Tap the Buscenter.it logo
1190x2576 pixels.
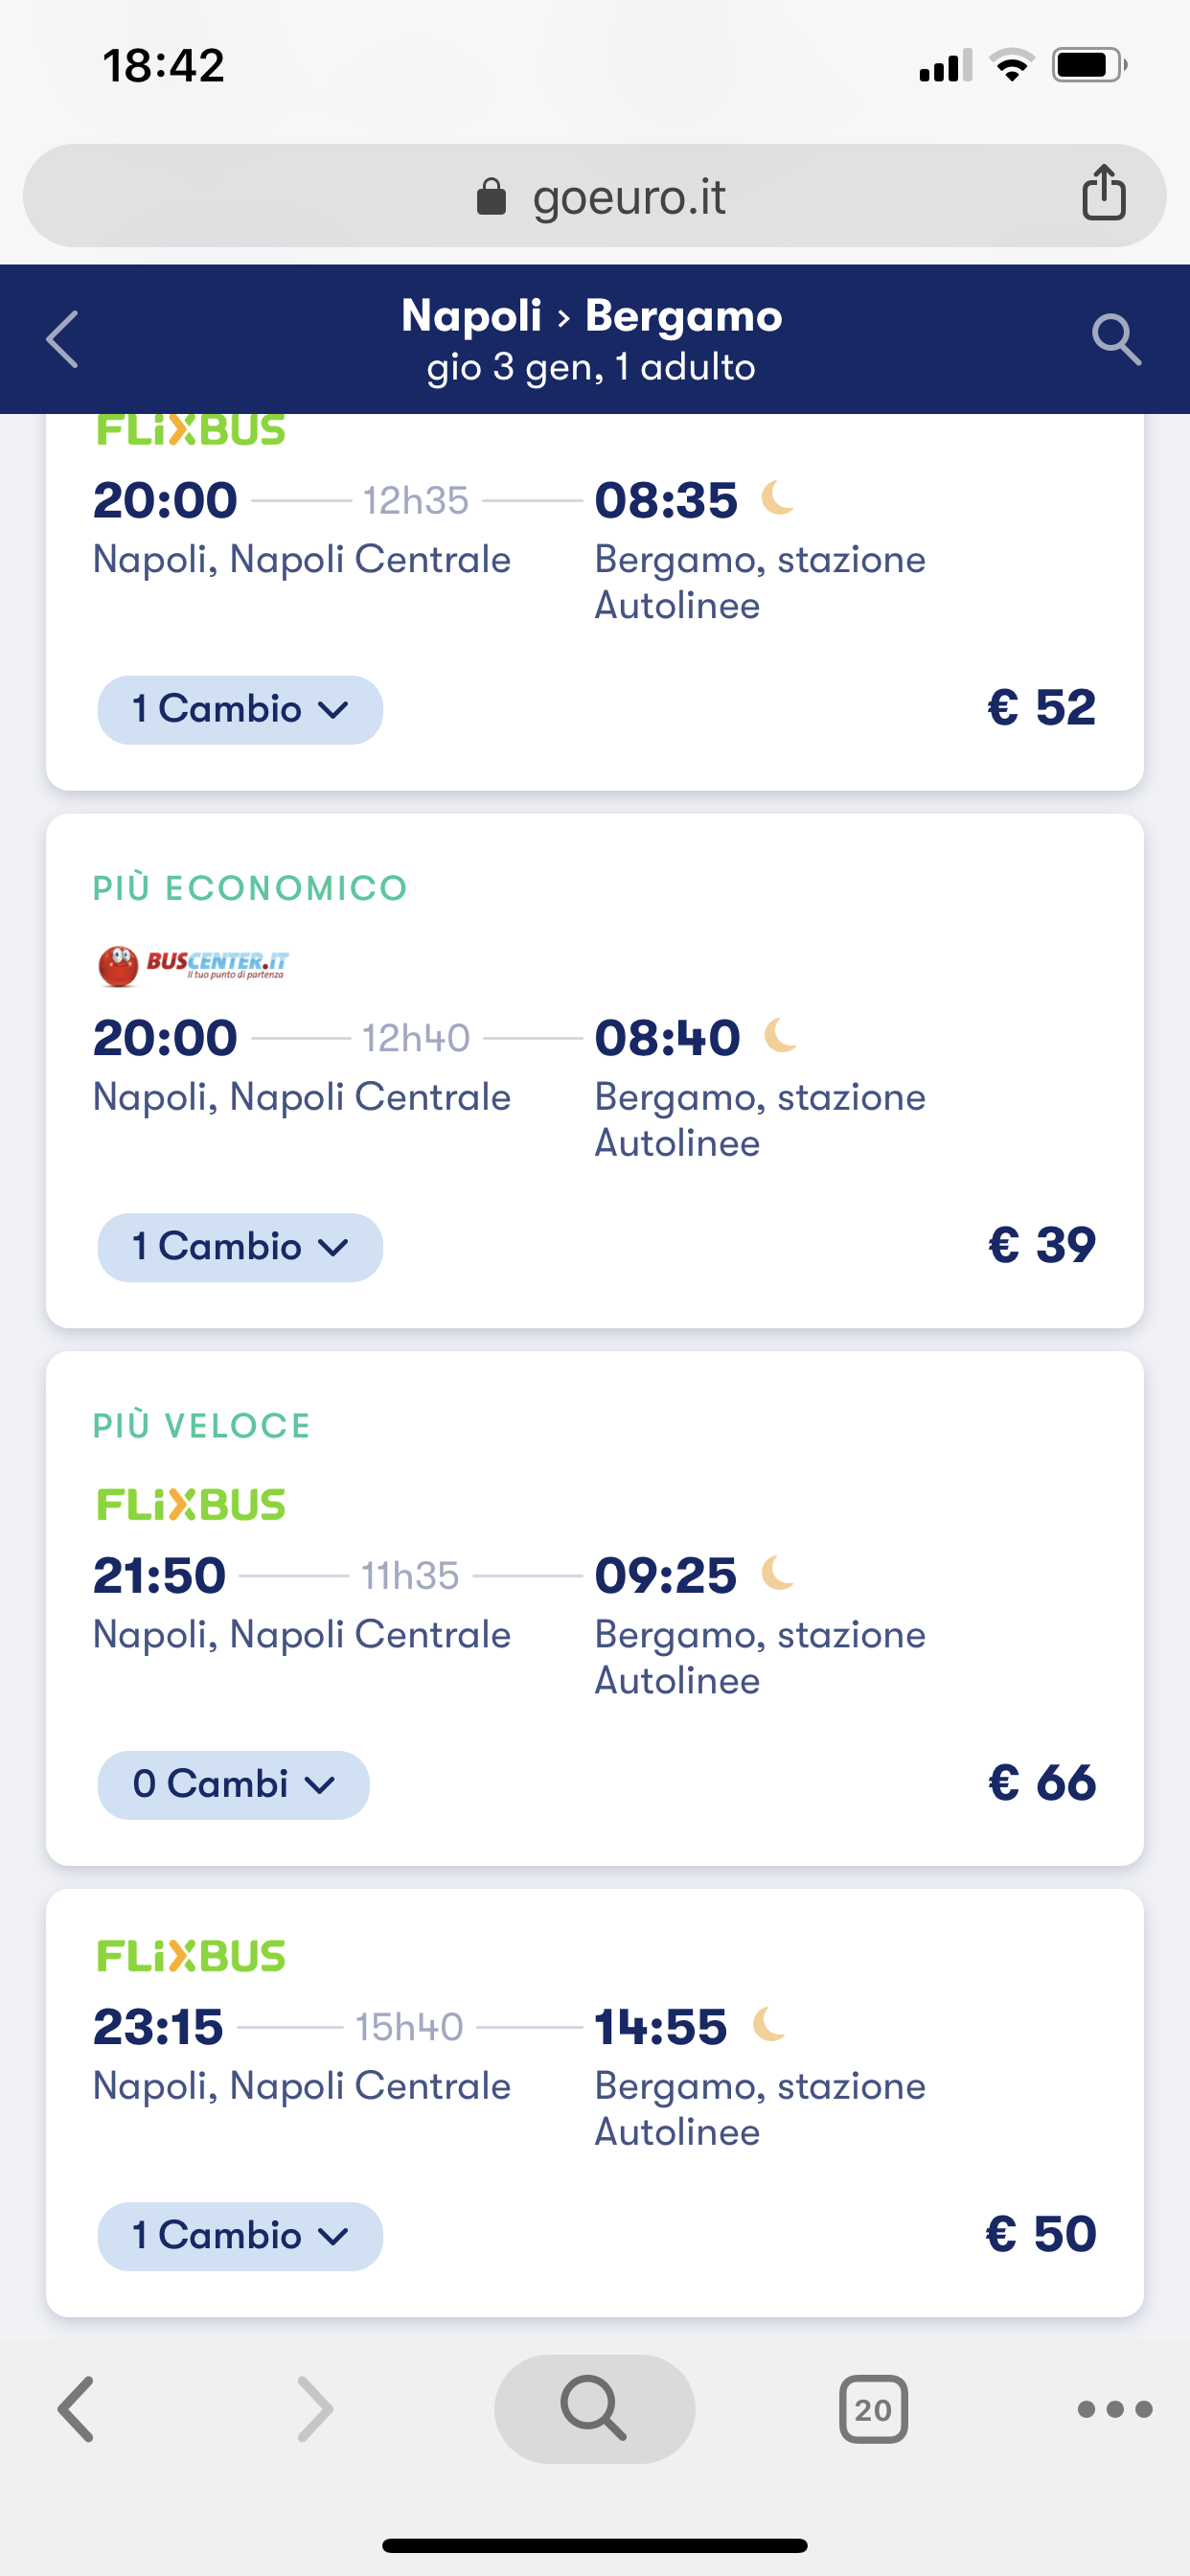(x=192, y=965)
